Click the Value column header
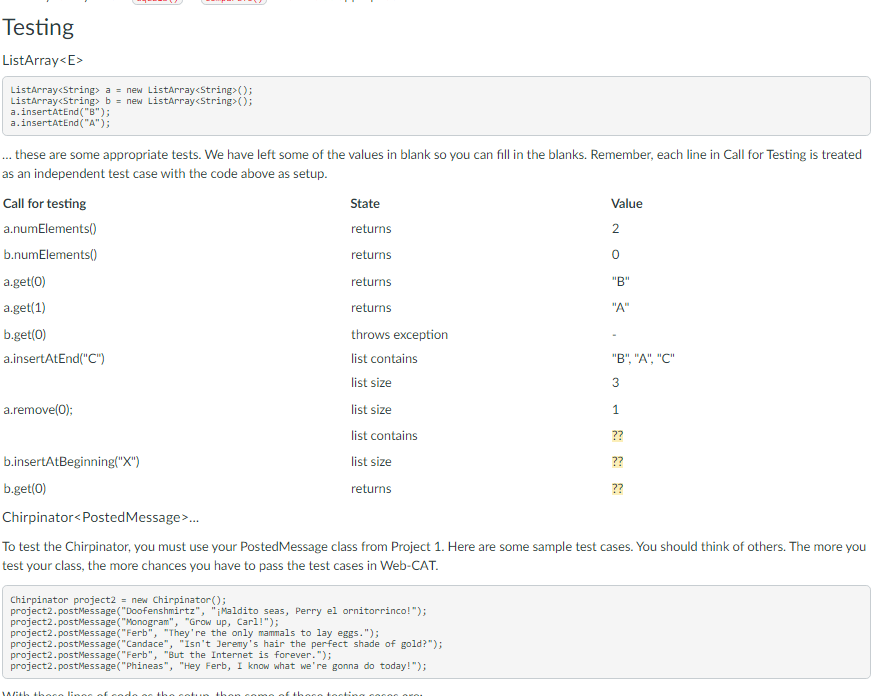Screen dimensions: 880x696 627,203
